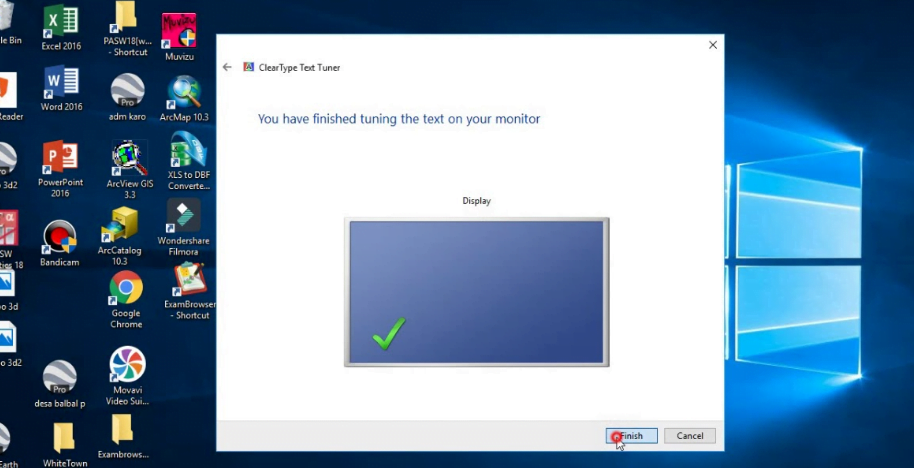
Task: Select the Excel 2016 desktop icon
Action: click(61, 27)
